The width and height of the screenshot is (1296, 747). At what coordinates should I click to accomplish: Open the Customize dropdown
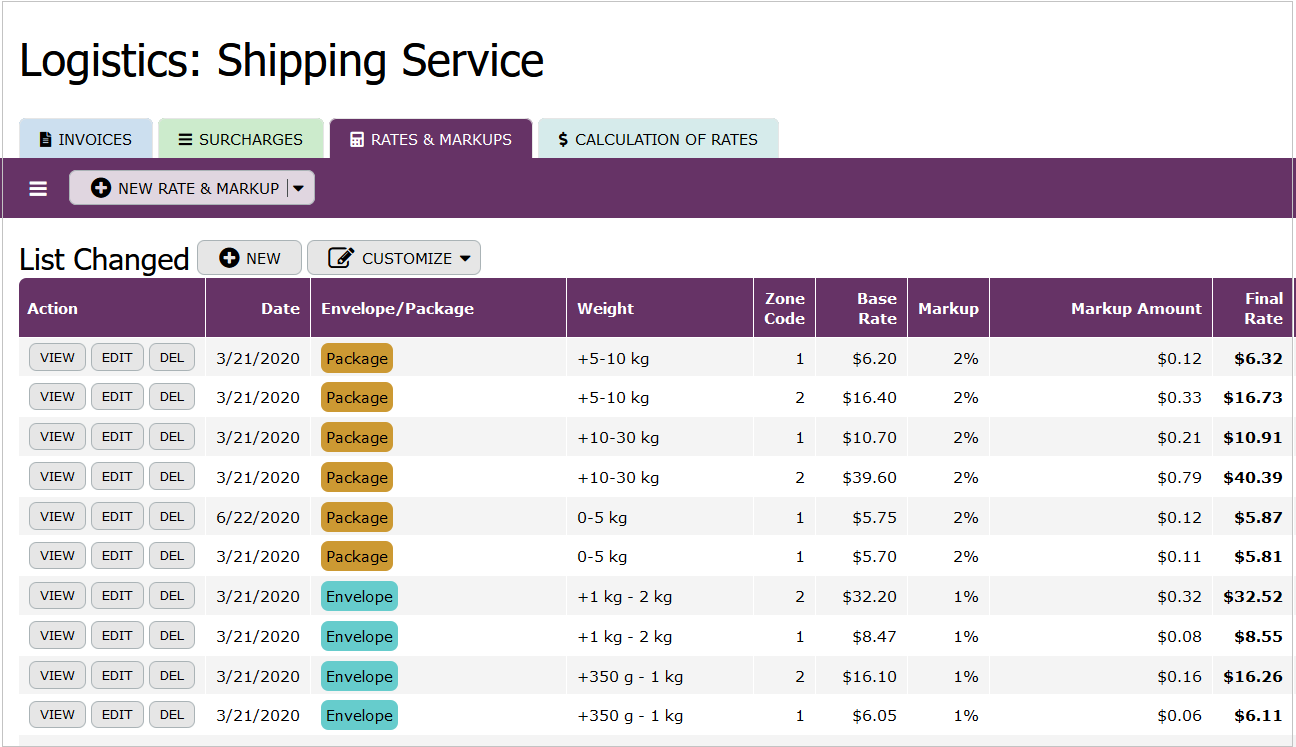pyautogui.click(x=393, y=258)
